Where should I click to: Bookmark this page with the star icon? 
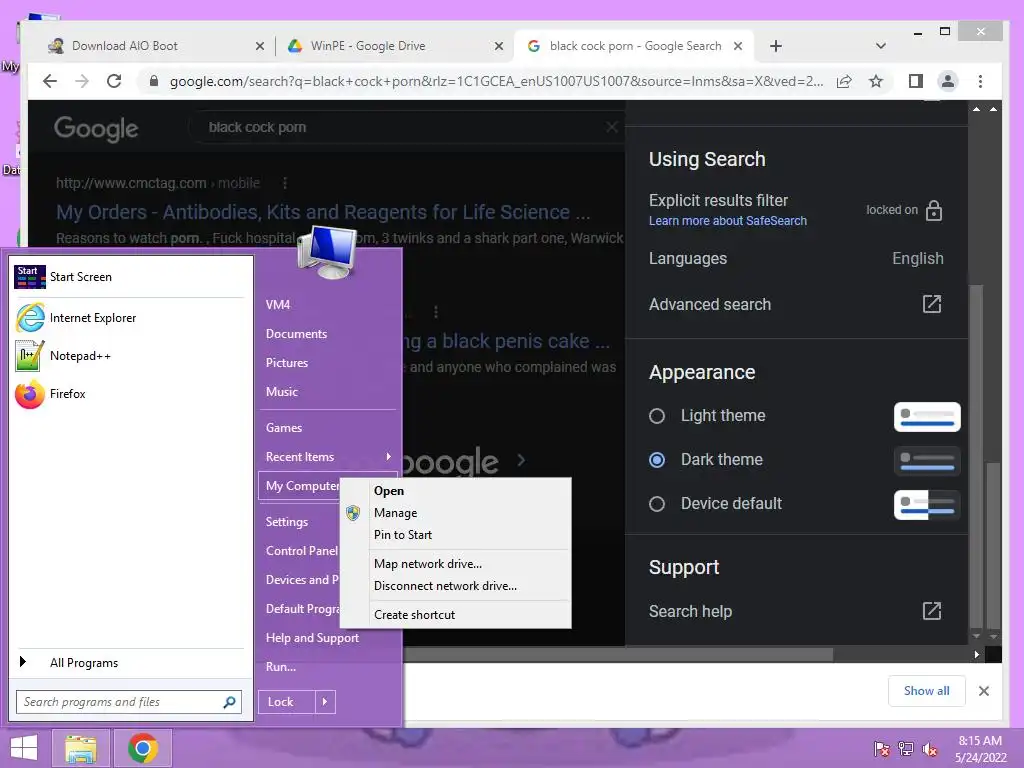876,81
